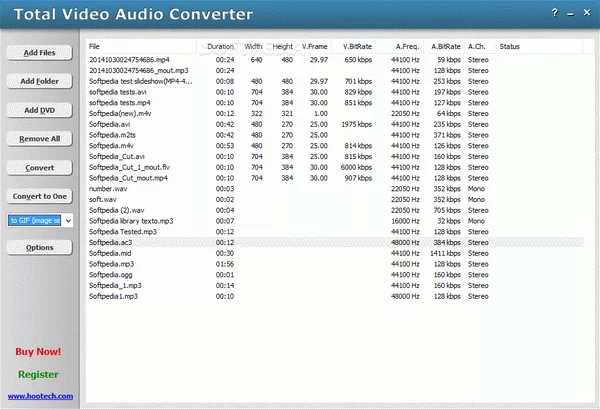This screenshot has width=600, height=409.
Task: Select the file soft.wav
Action: click(103, 199)
